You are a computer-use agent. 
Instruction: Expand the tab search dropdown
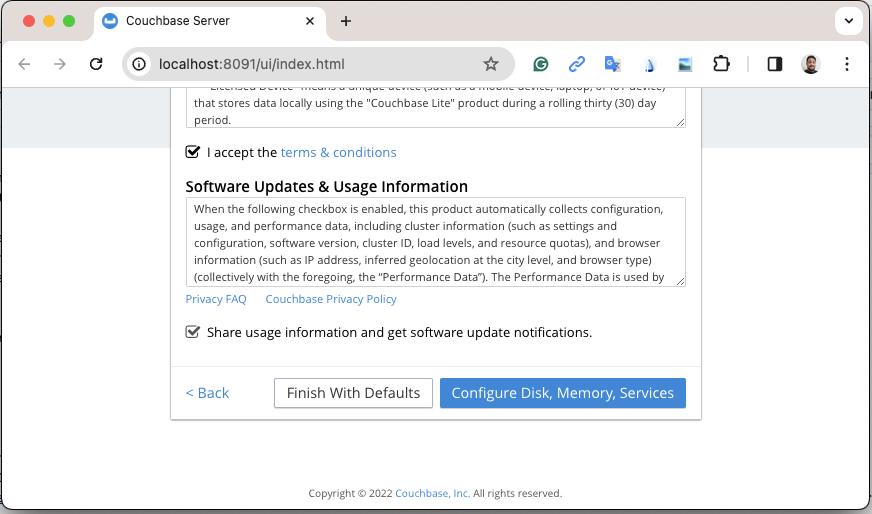pos(849,21)
